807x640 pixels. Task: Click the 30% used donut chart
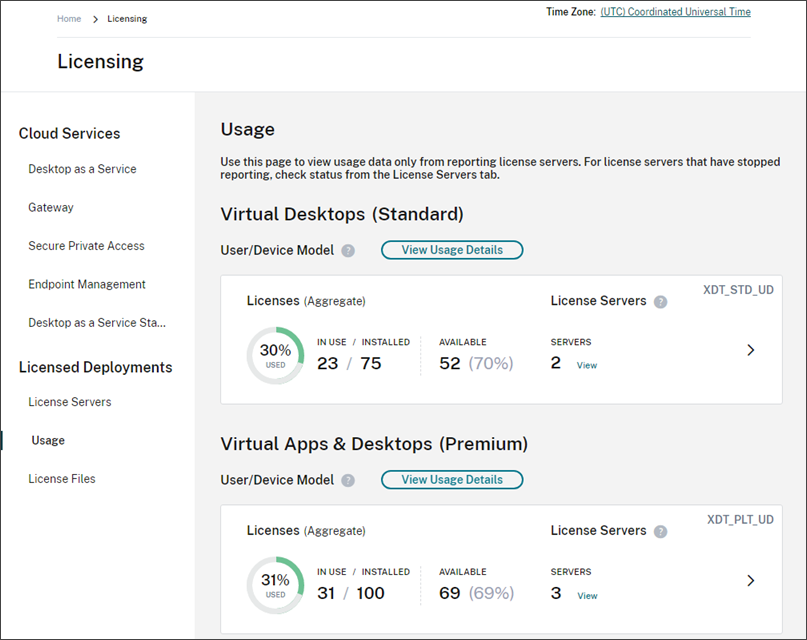click(x=275, y=355)
